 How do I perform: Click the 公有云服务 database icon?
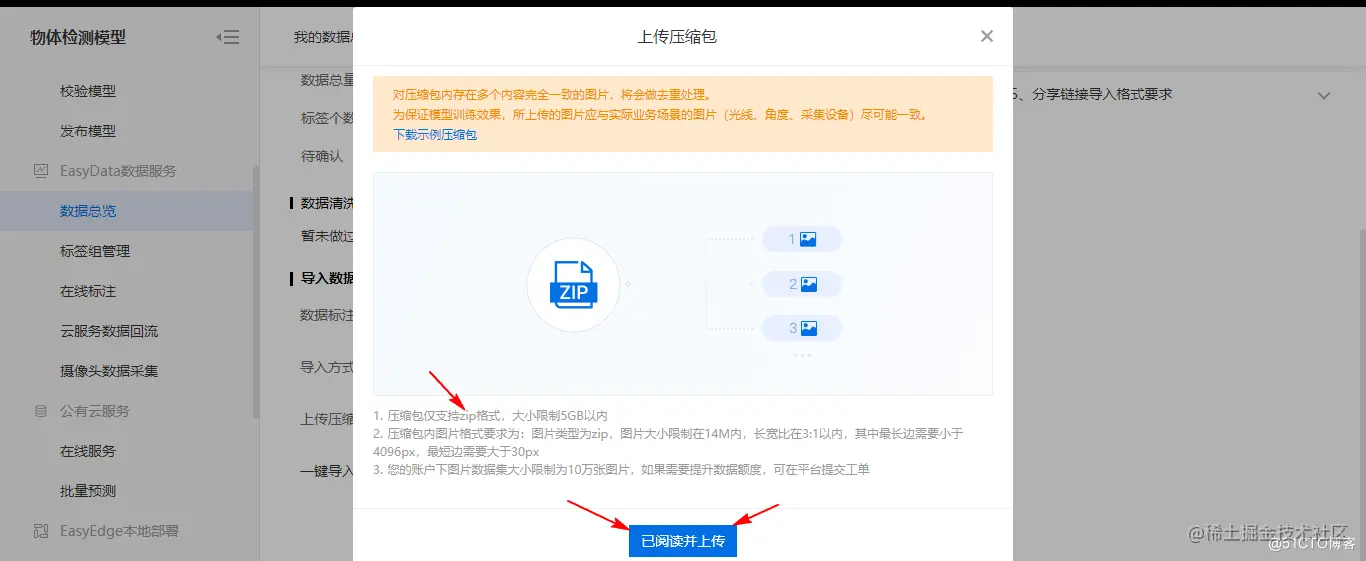click(x=41, y=411)
